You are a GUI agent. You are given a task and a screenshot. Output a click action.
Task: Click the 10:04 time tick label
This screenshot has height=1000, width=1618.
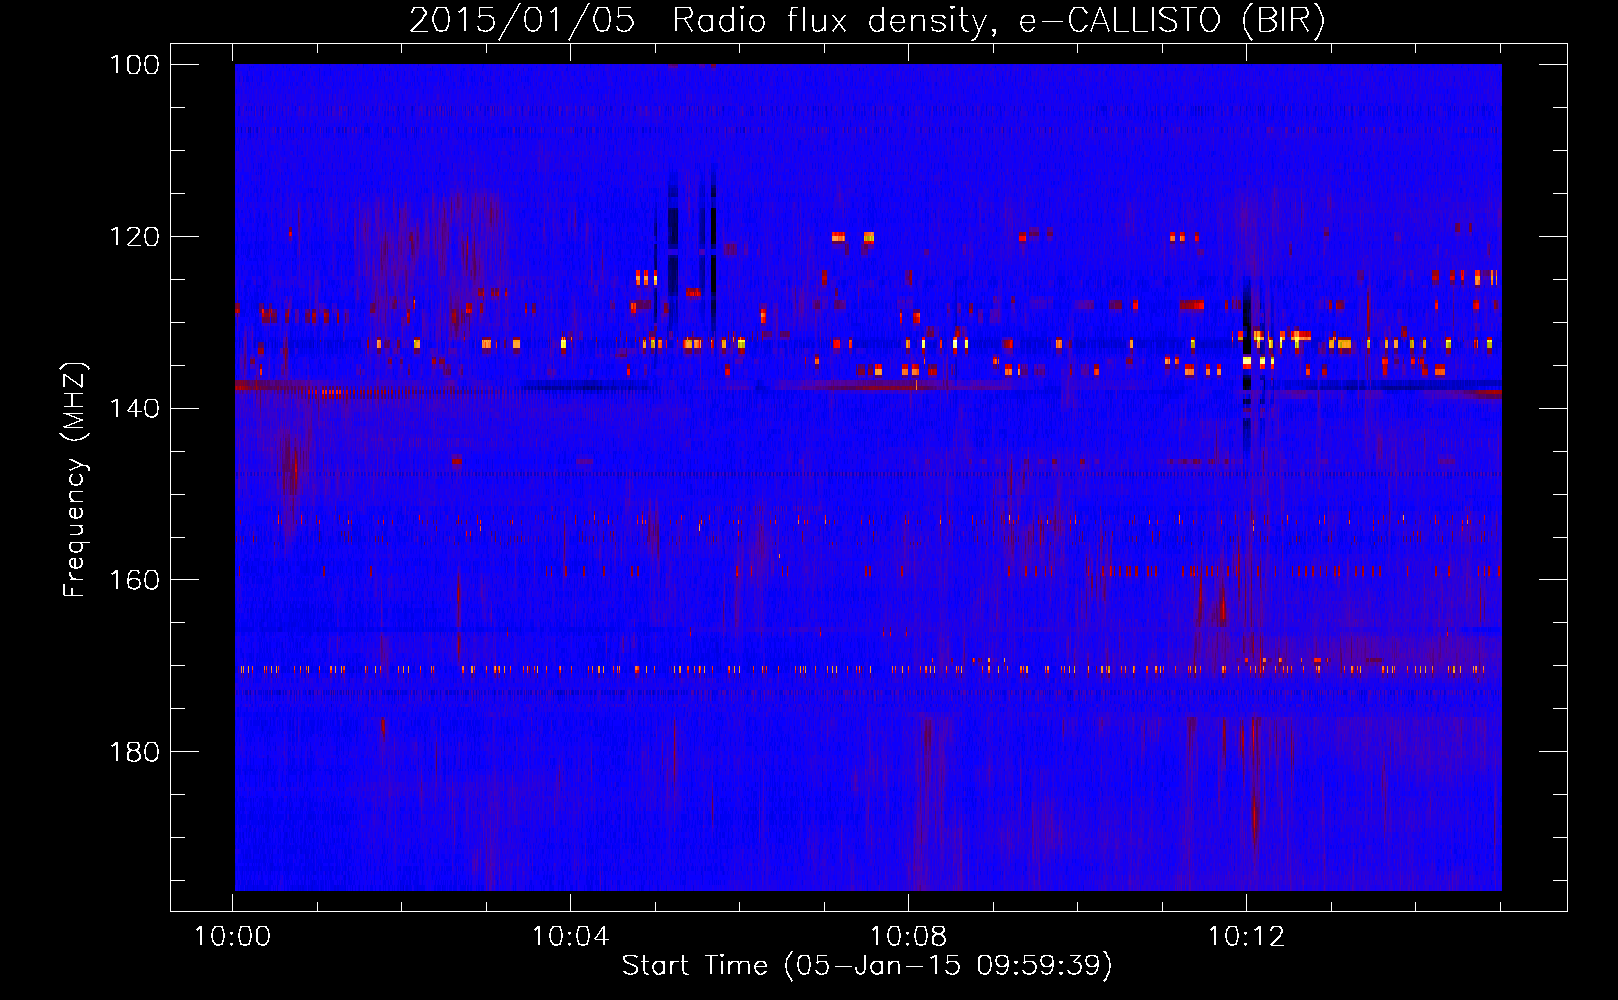[x=570, y=937]
